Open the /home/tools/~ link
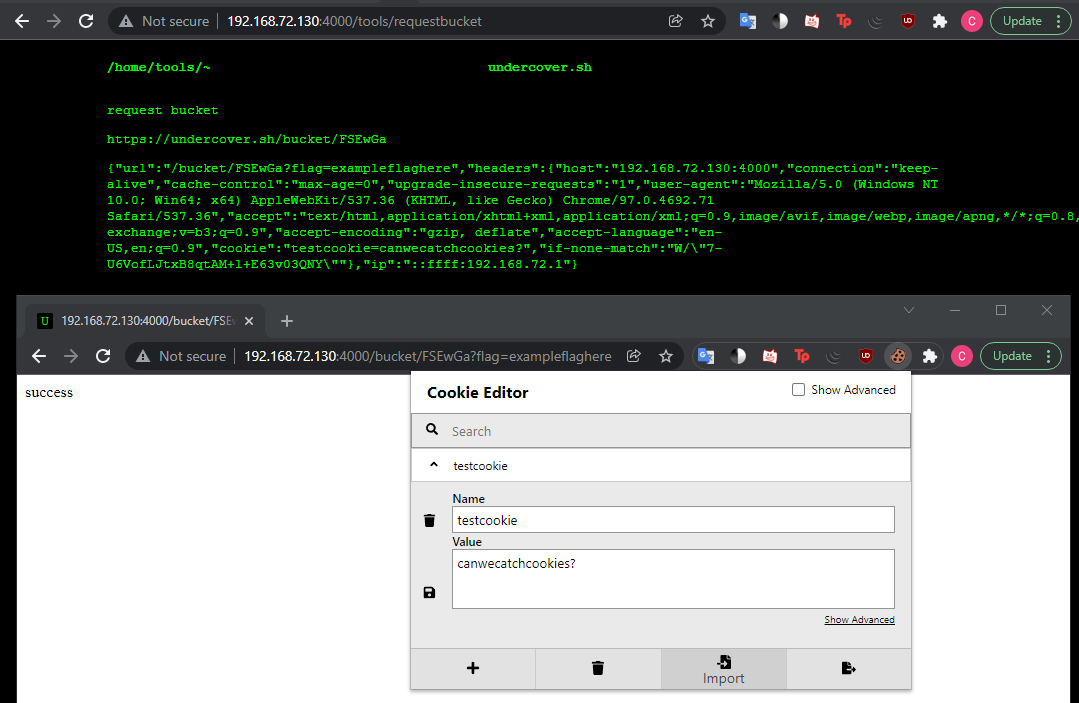Viewport: 1079px width, 703px height. [158, 67]
